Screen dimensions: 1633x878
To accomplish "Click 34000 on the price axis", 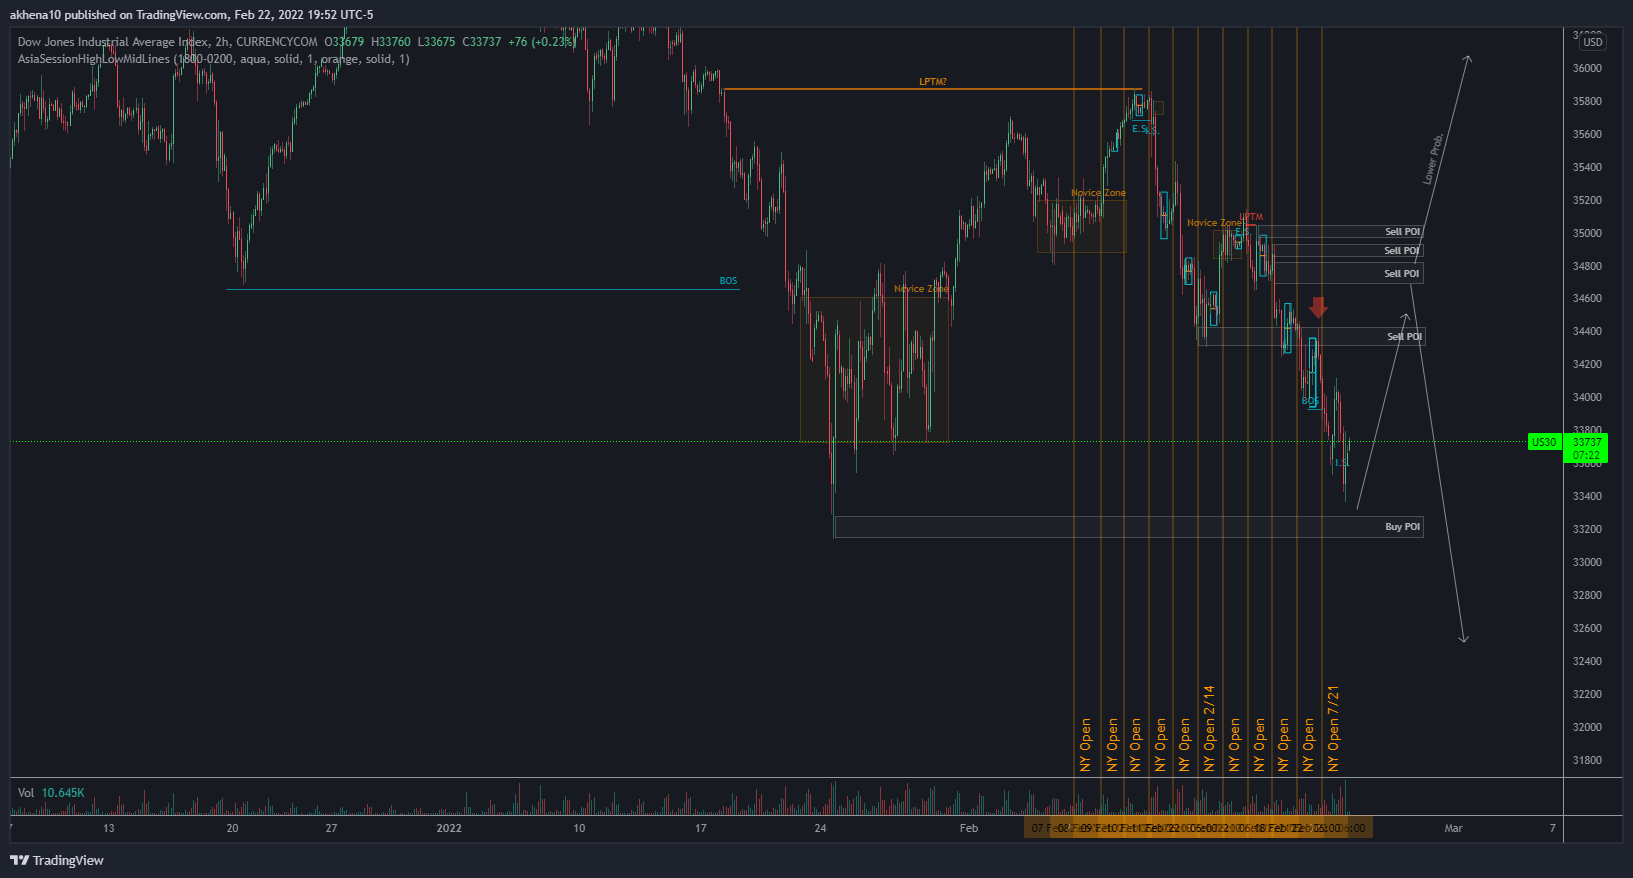I will [1587, 398].
